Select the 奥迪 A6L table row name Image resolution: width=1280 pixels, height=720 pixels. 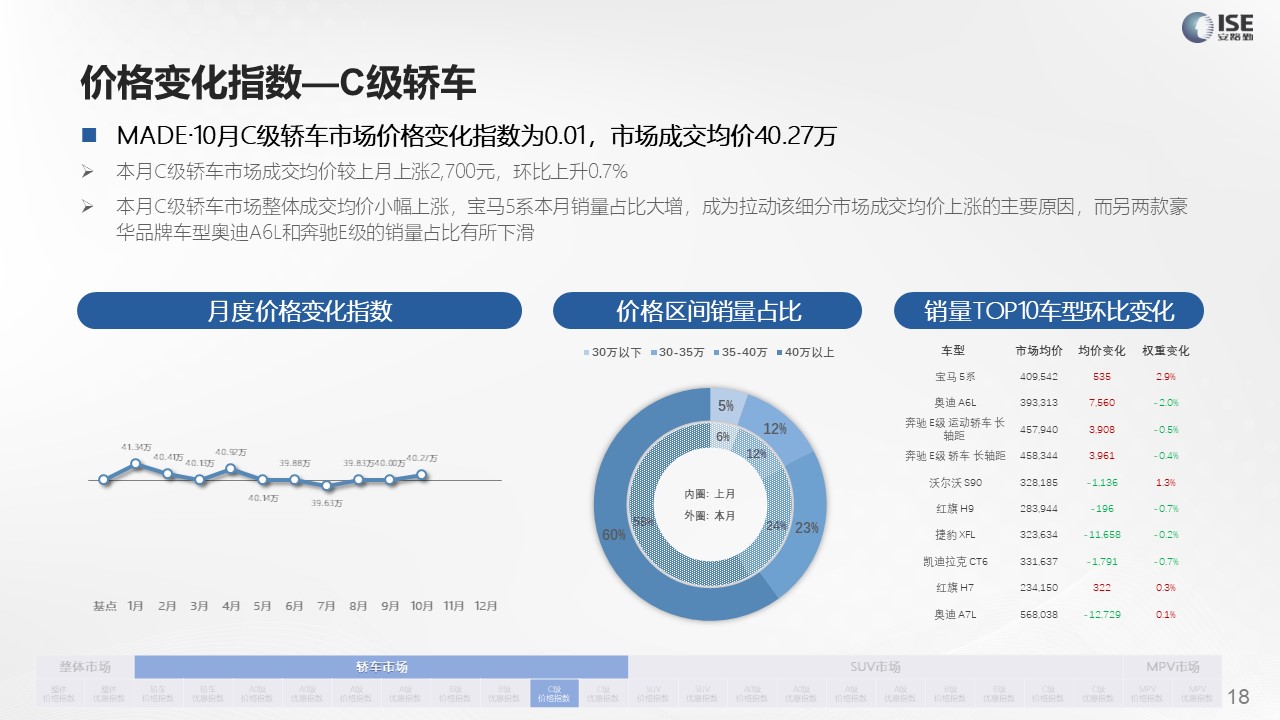coord(954,403)
